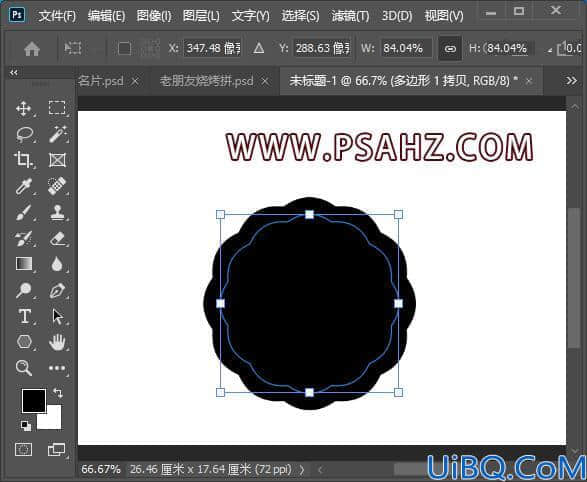Screen dimensions: 587x482
Task: Select the Frame tool
Action: point(57,160)
